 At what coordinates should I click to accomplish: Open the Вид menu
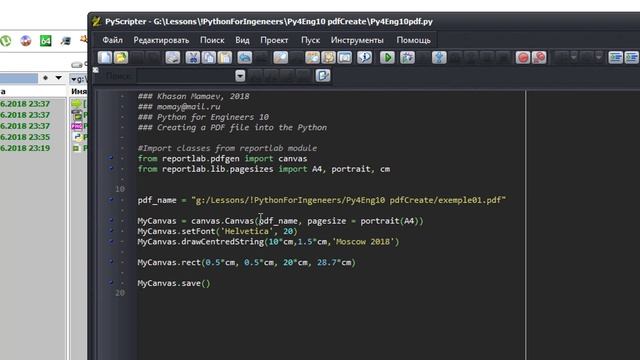click(242, 40)
